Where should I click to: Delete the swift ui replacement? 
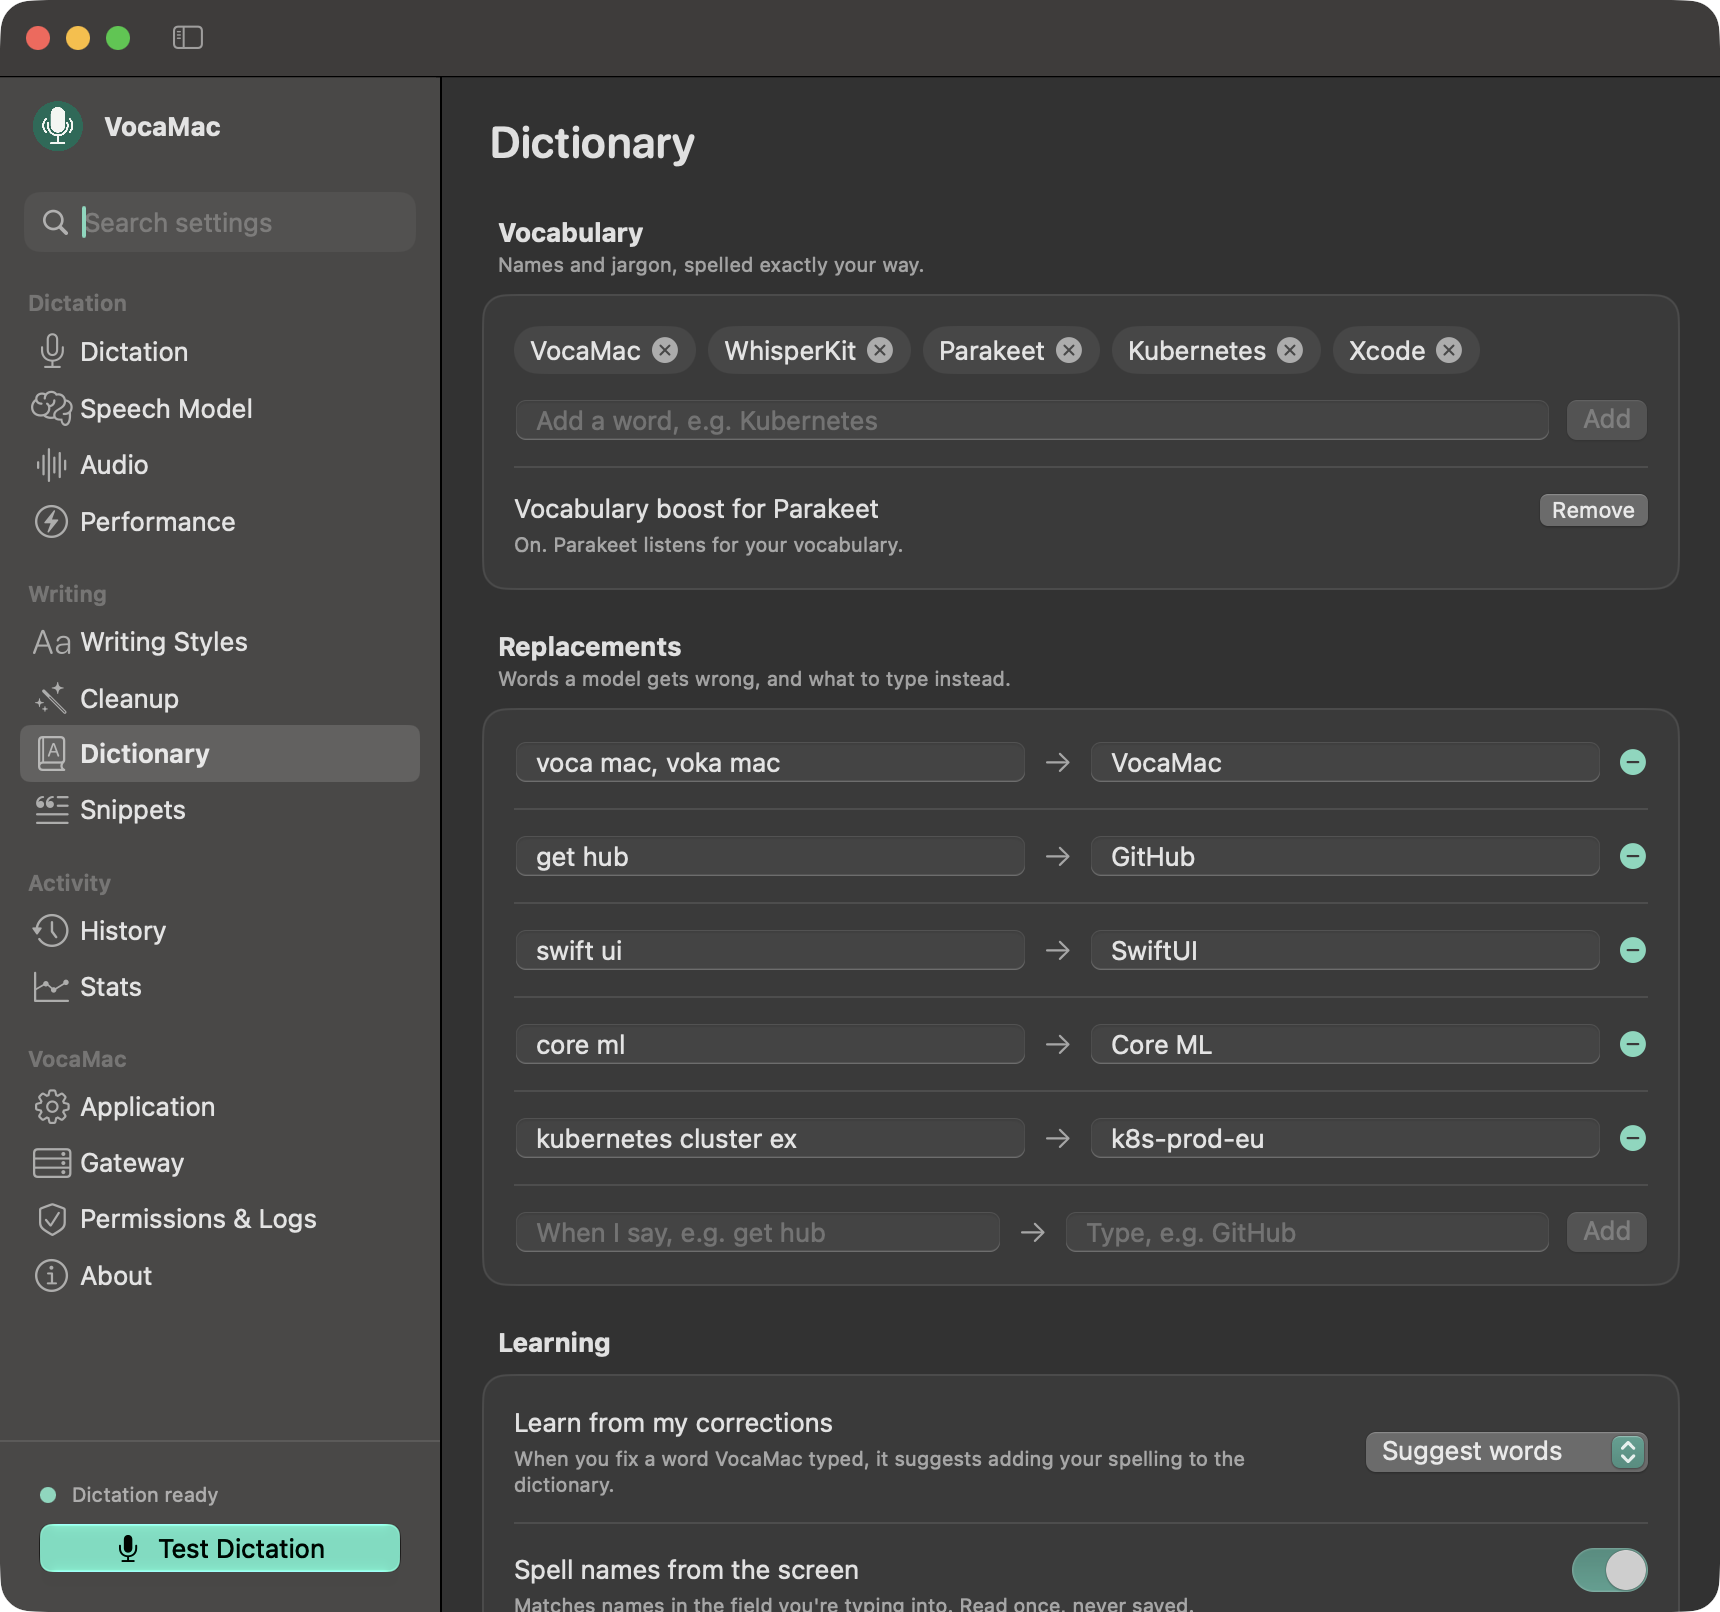point(1633,951)
